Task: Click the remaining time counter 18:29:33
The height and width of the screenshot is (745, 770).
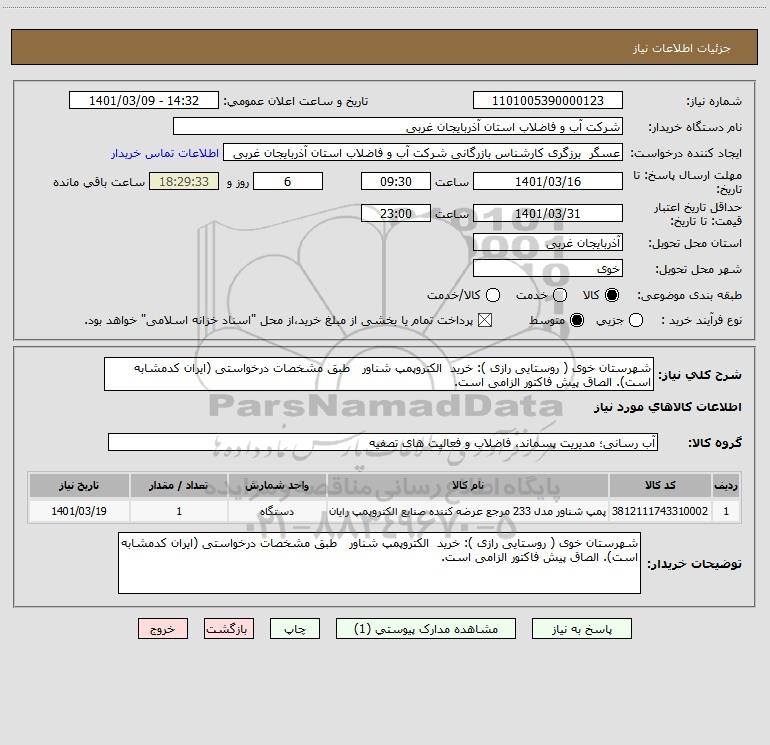Action: 184,181
